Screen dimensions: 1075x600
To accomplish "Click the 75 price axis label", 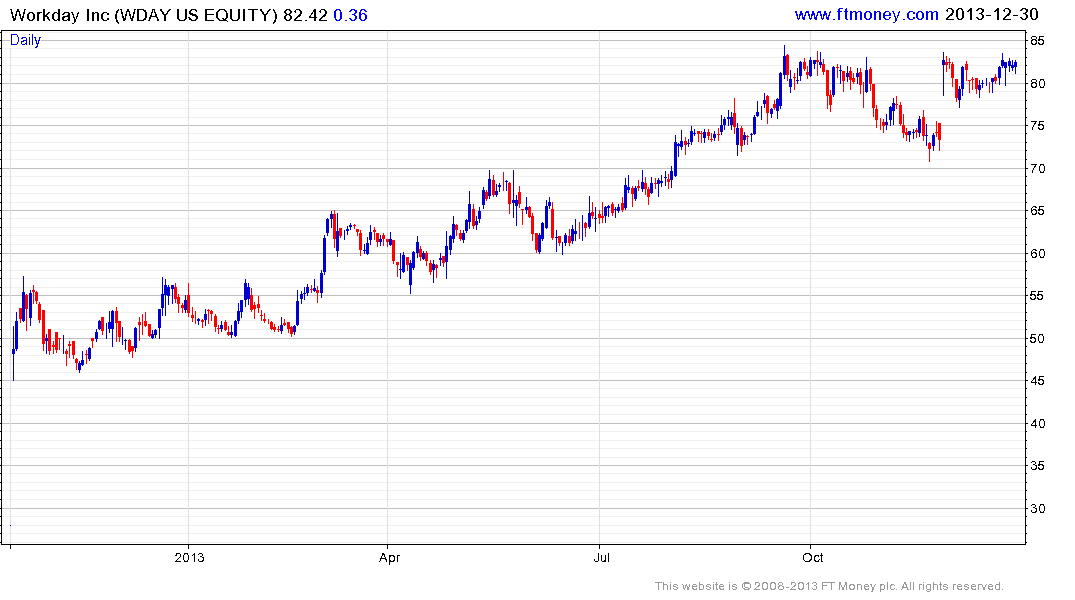I will 1037,126.
